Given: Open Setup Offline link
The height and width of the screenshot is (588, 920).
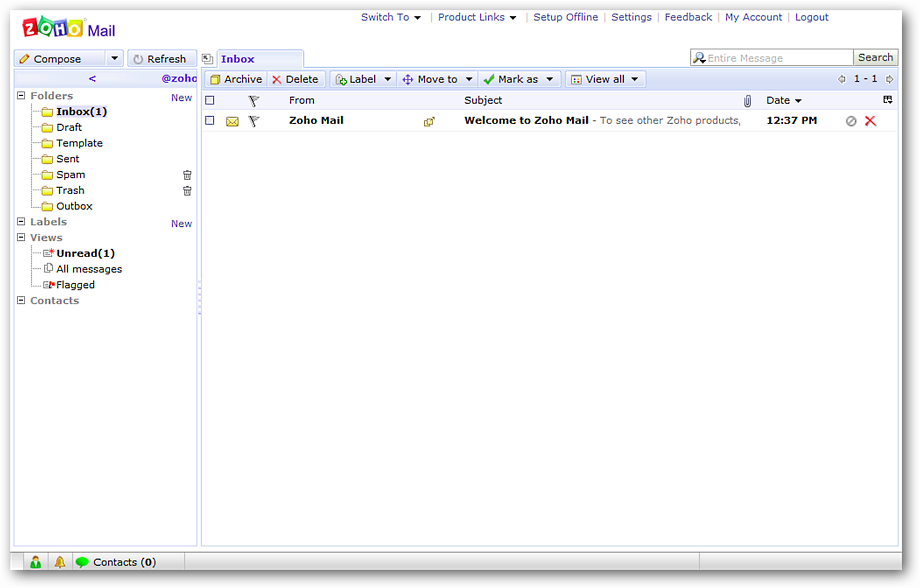Looking at the screenshot, I should click(x=566, y=18).
